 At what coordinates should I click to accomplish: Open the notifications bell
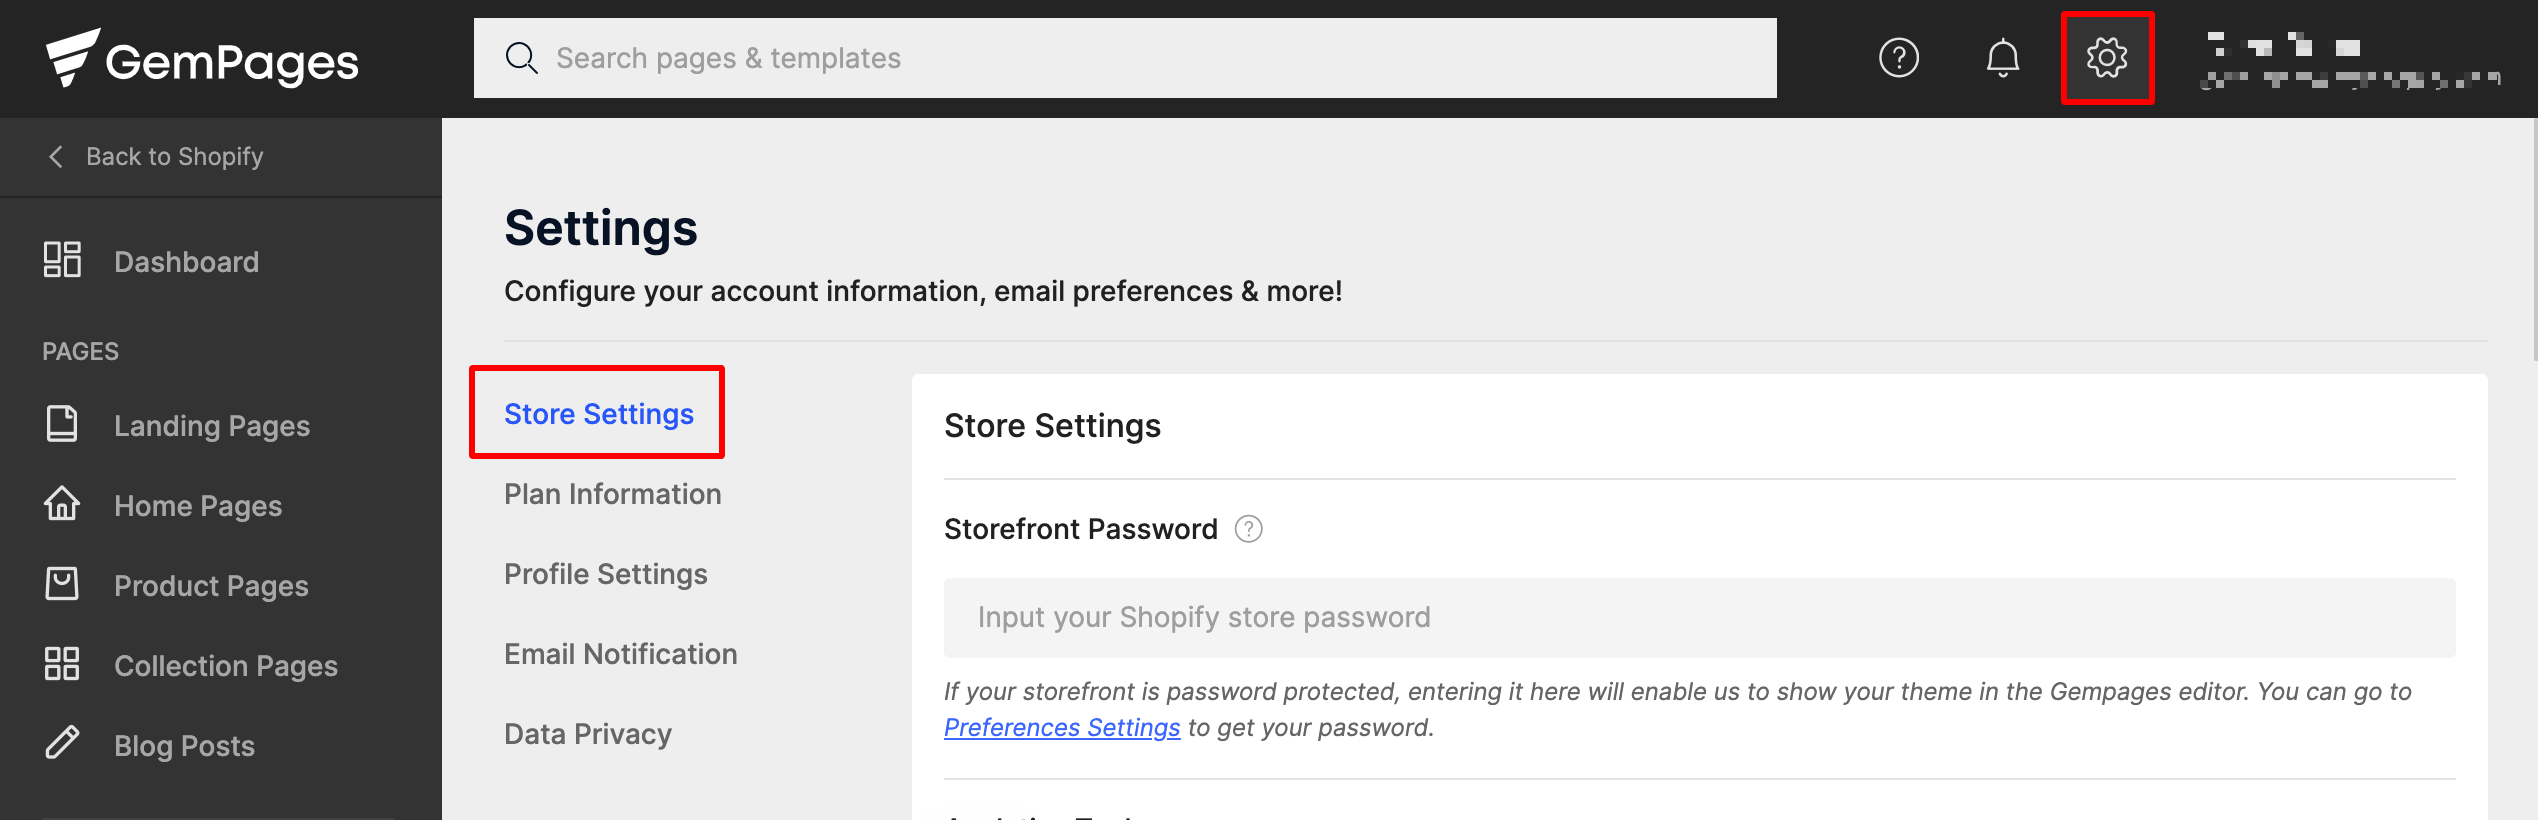coord(2002,58)
